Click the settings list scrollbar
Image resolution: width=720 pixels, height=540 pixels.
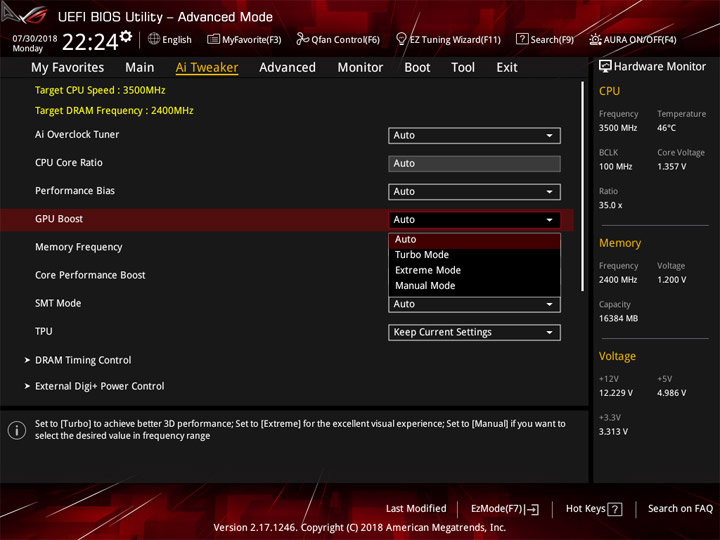point(582,186)
